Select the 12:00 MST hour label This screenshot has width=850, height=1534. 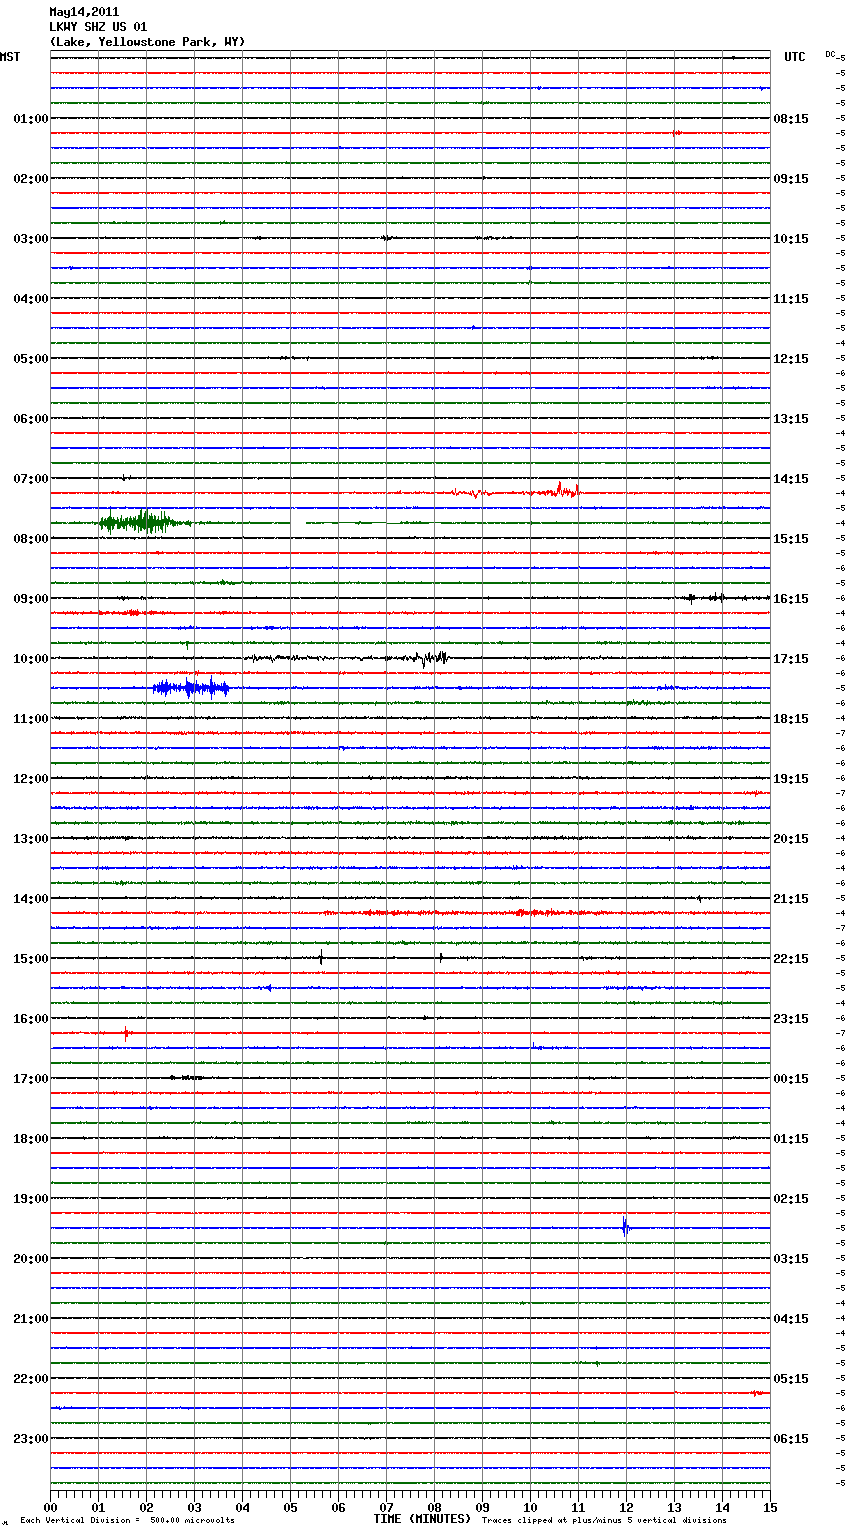coord(31,779)
